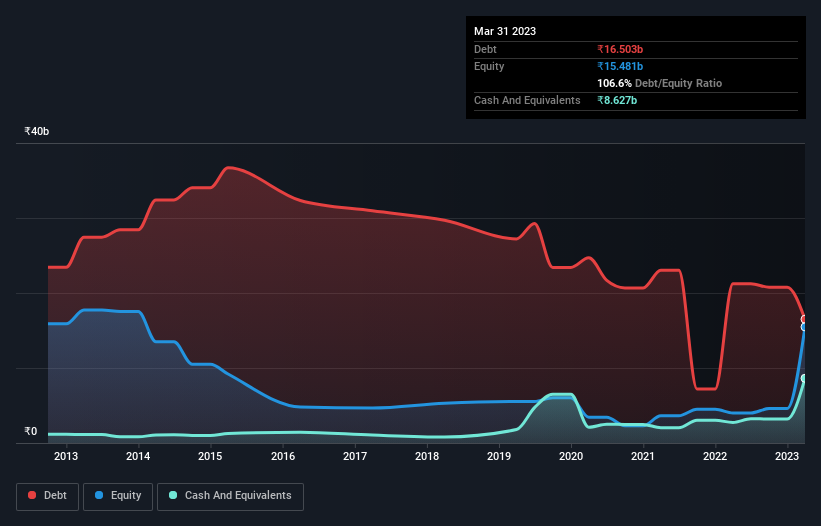The height and width of the screenshot is (526, 821).
Task: Click the ₹8.627b cash value
Action: pos(617,100)
